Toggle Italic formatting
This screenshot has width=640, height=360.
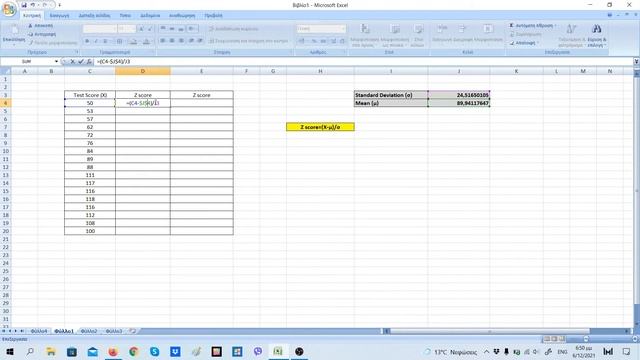(96, 41)
